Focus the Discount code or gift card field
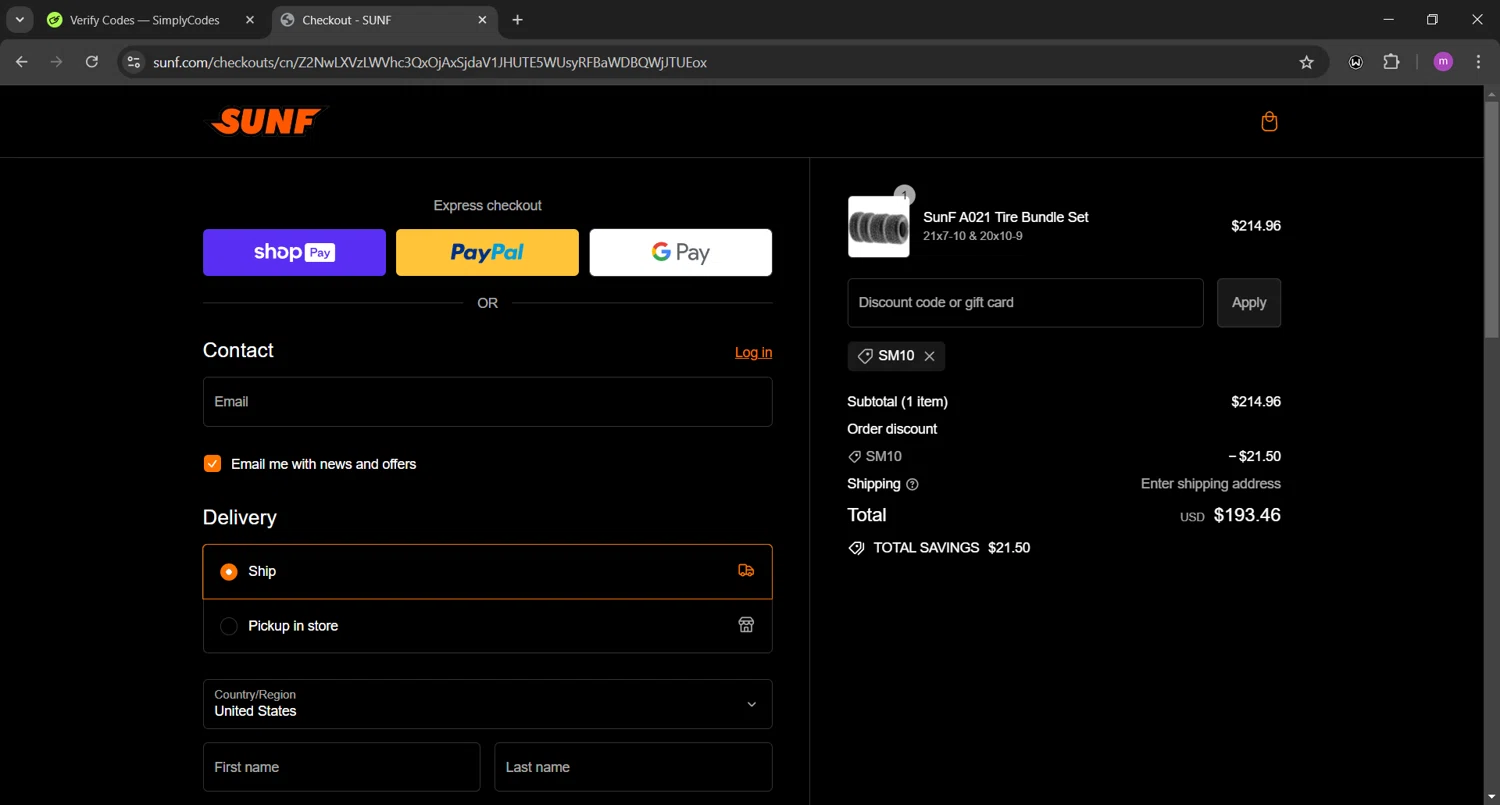Viewport: 1500px width, 805px height. tap(1025, 303)
